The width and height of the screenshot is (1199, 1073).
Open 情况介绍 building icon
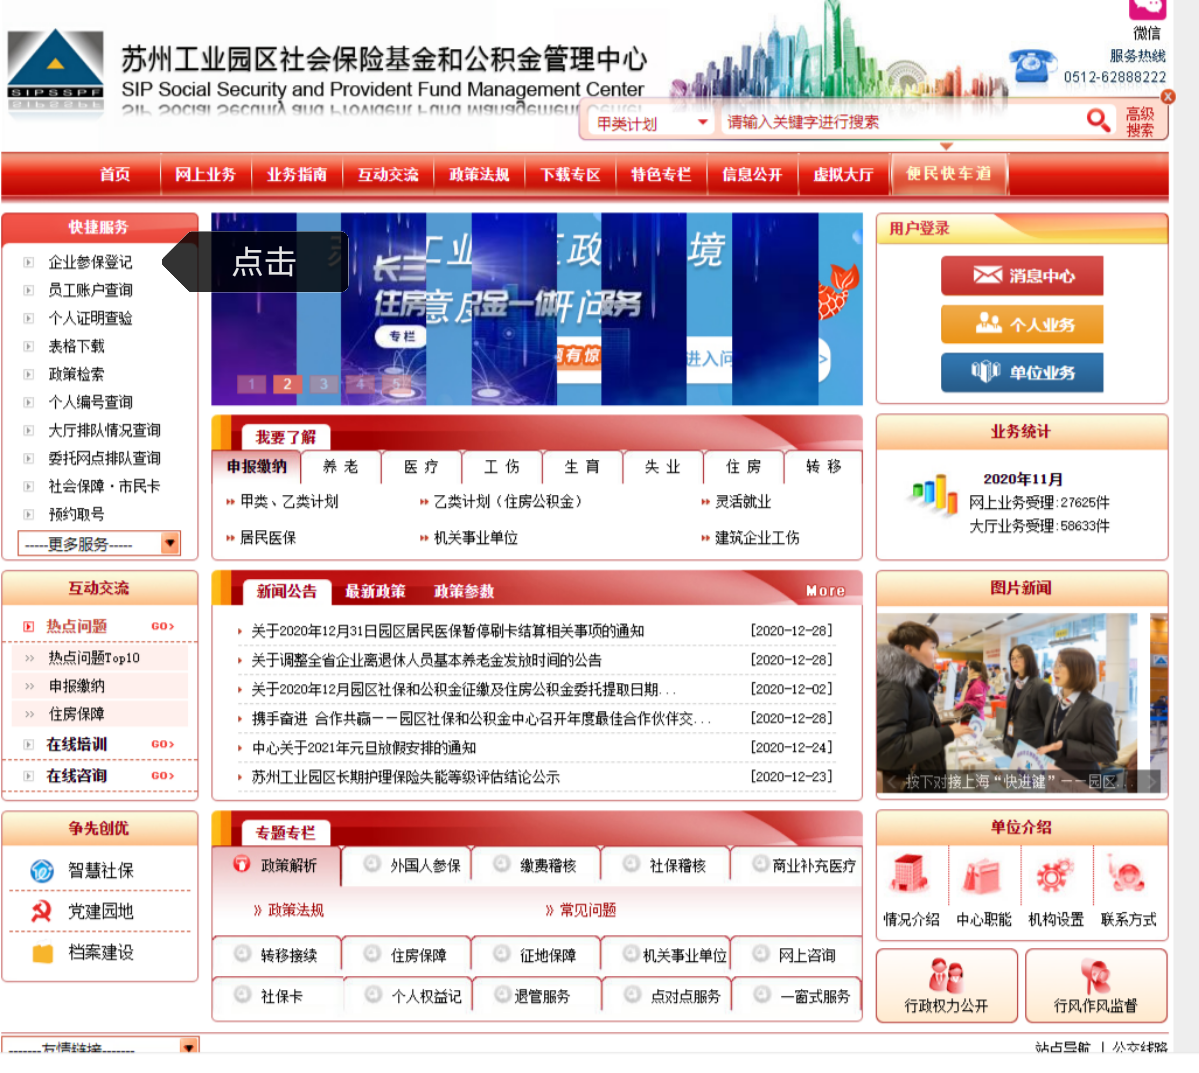(910, 873)
